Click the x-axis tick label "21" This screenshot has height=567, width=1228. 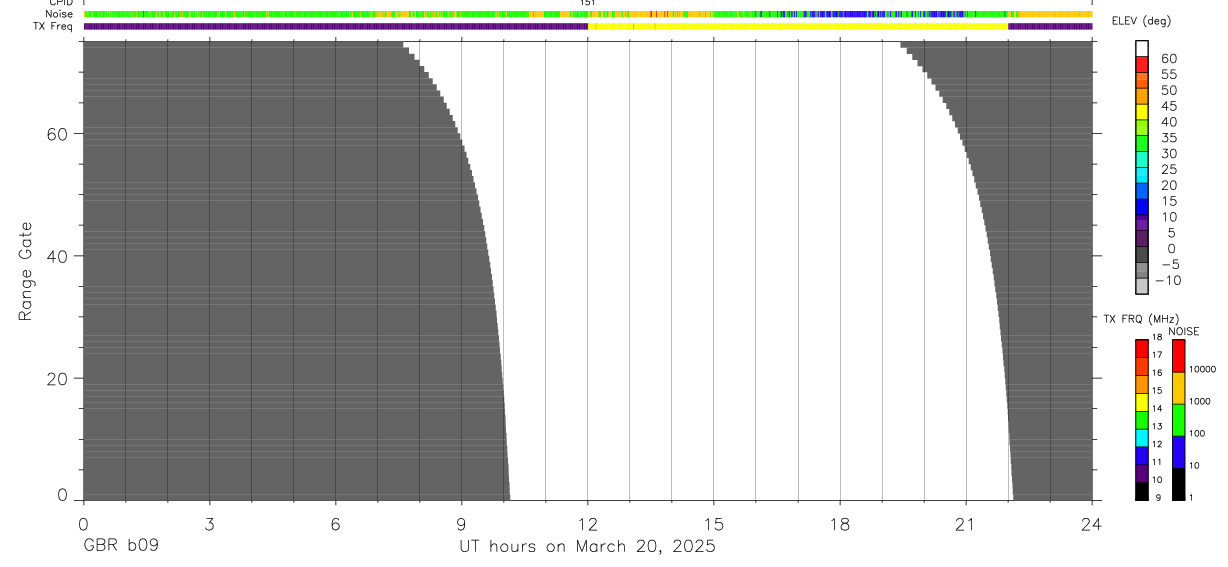tap(966, 523)
